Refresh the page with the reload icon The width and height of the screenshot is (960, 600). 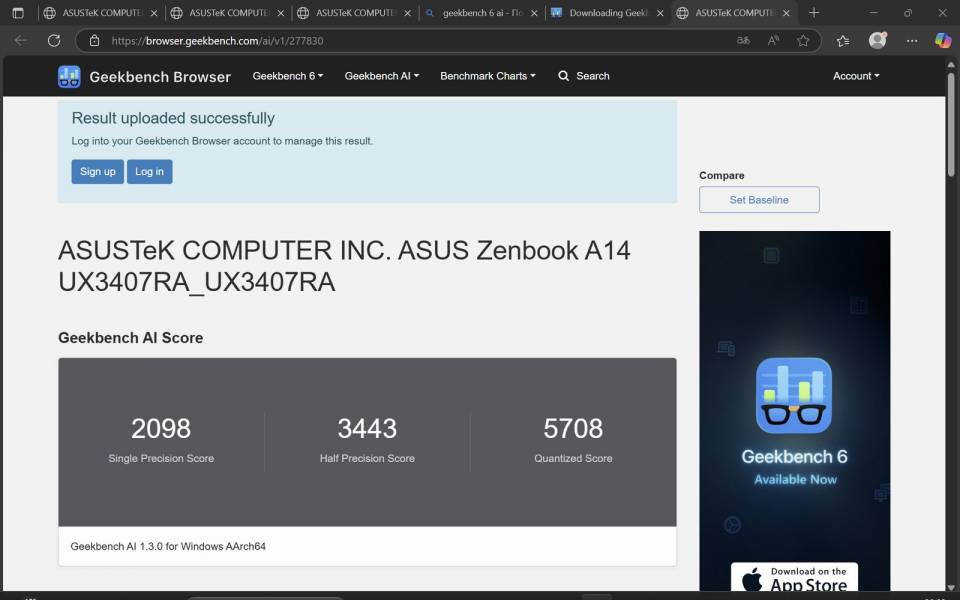[x=54, y=40]
